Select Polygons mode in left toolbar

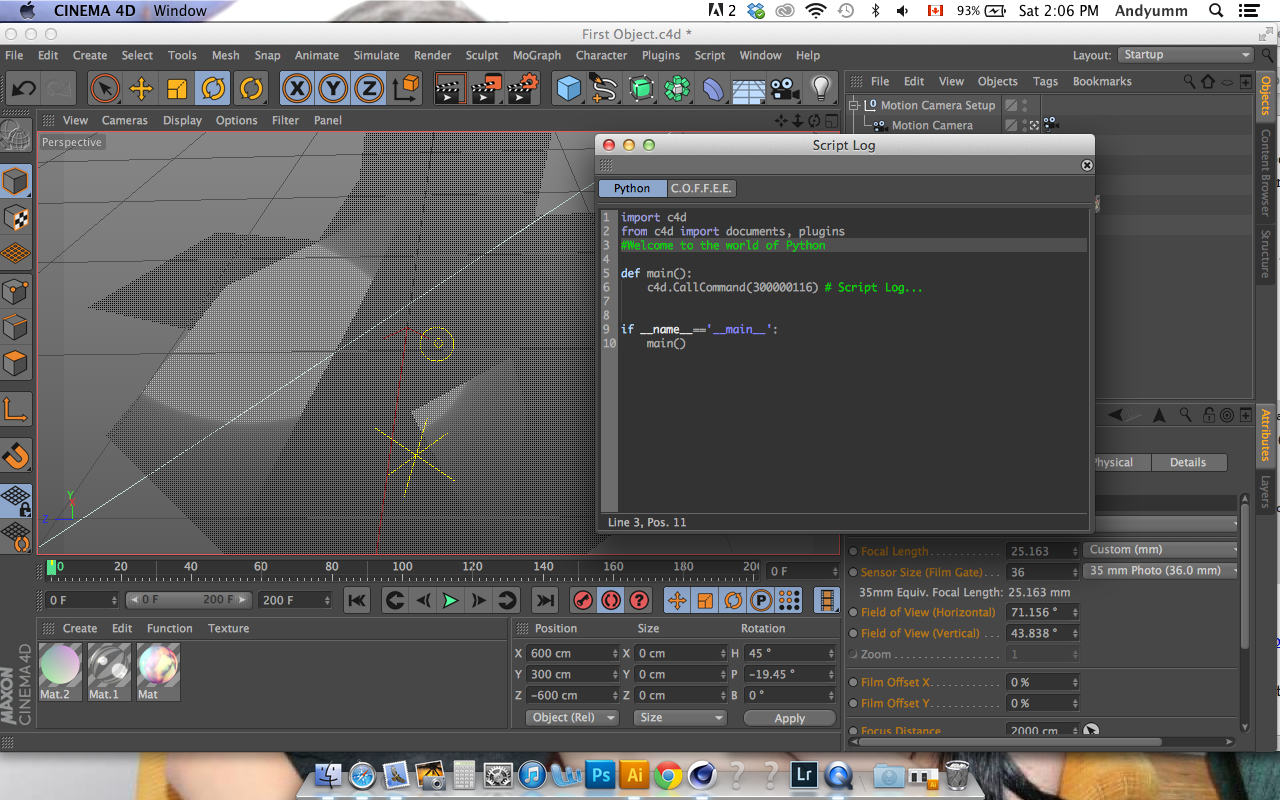point(16,362)
